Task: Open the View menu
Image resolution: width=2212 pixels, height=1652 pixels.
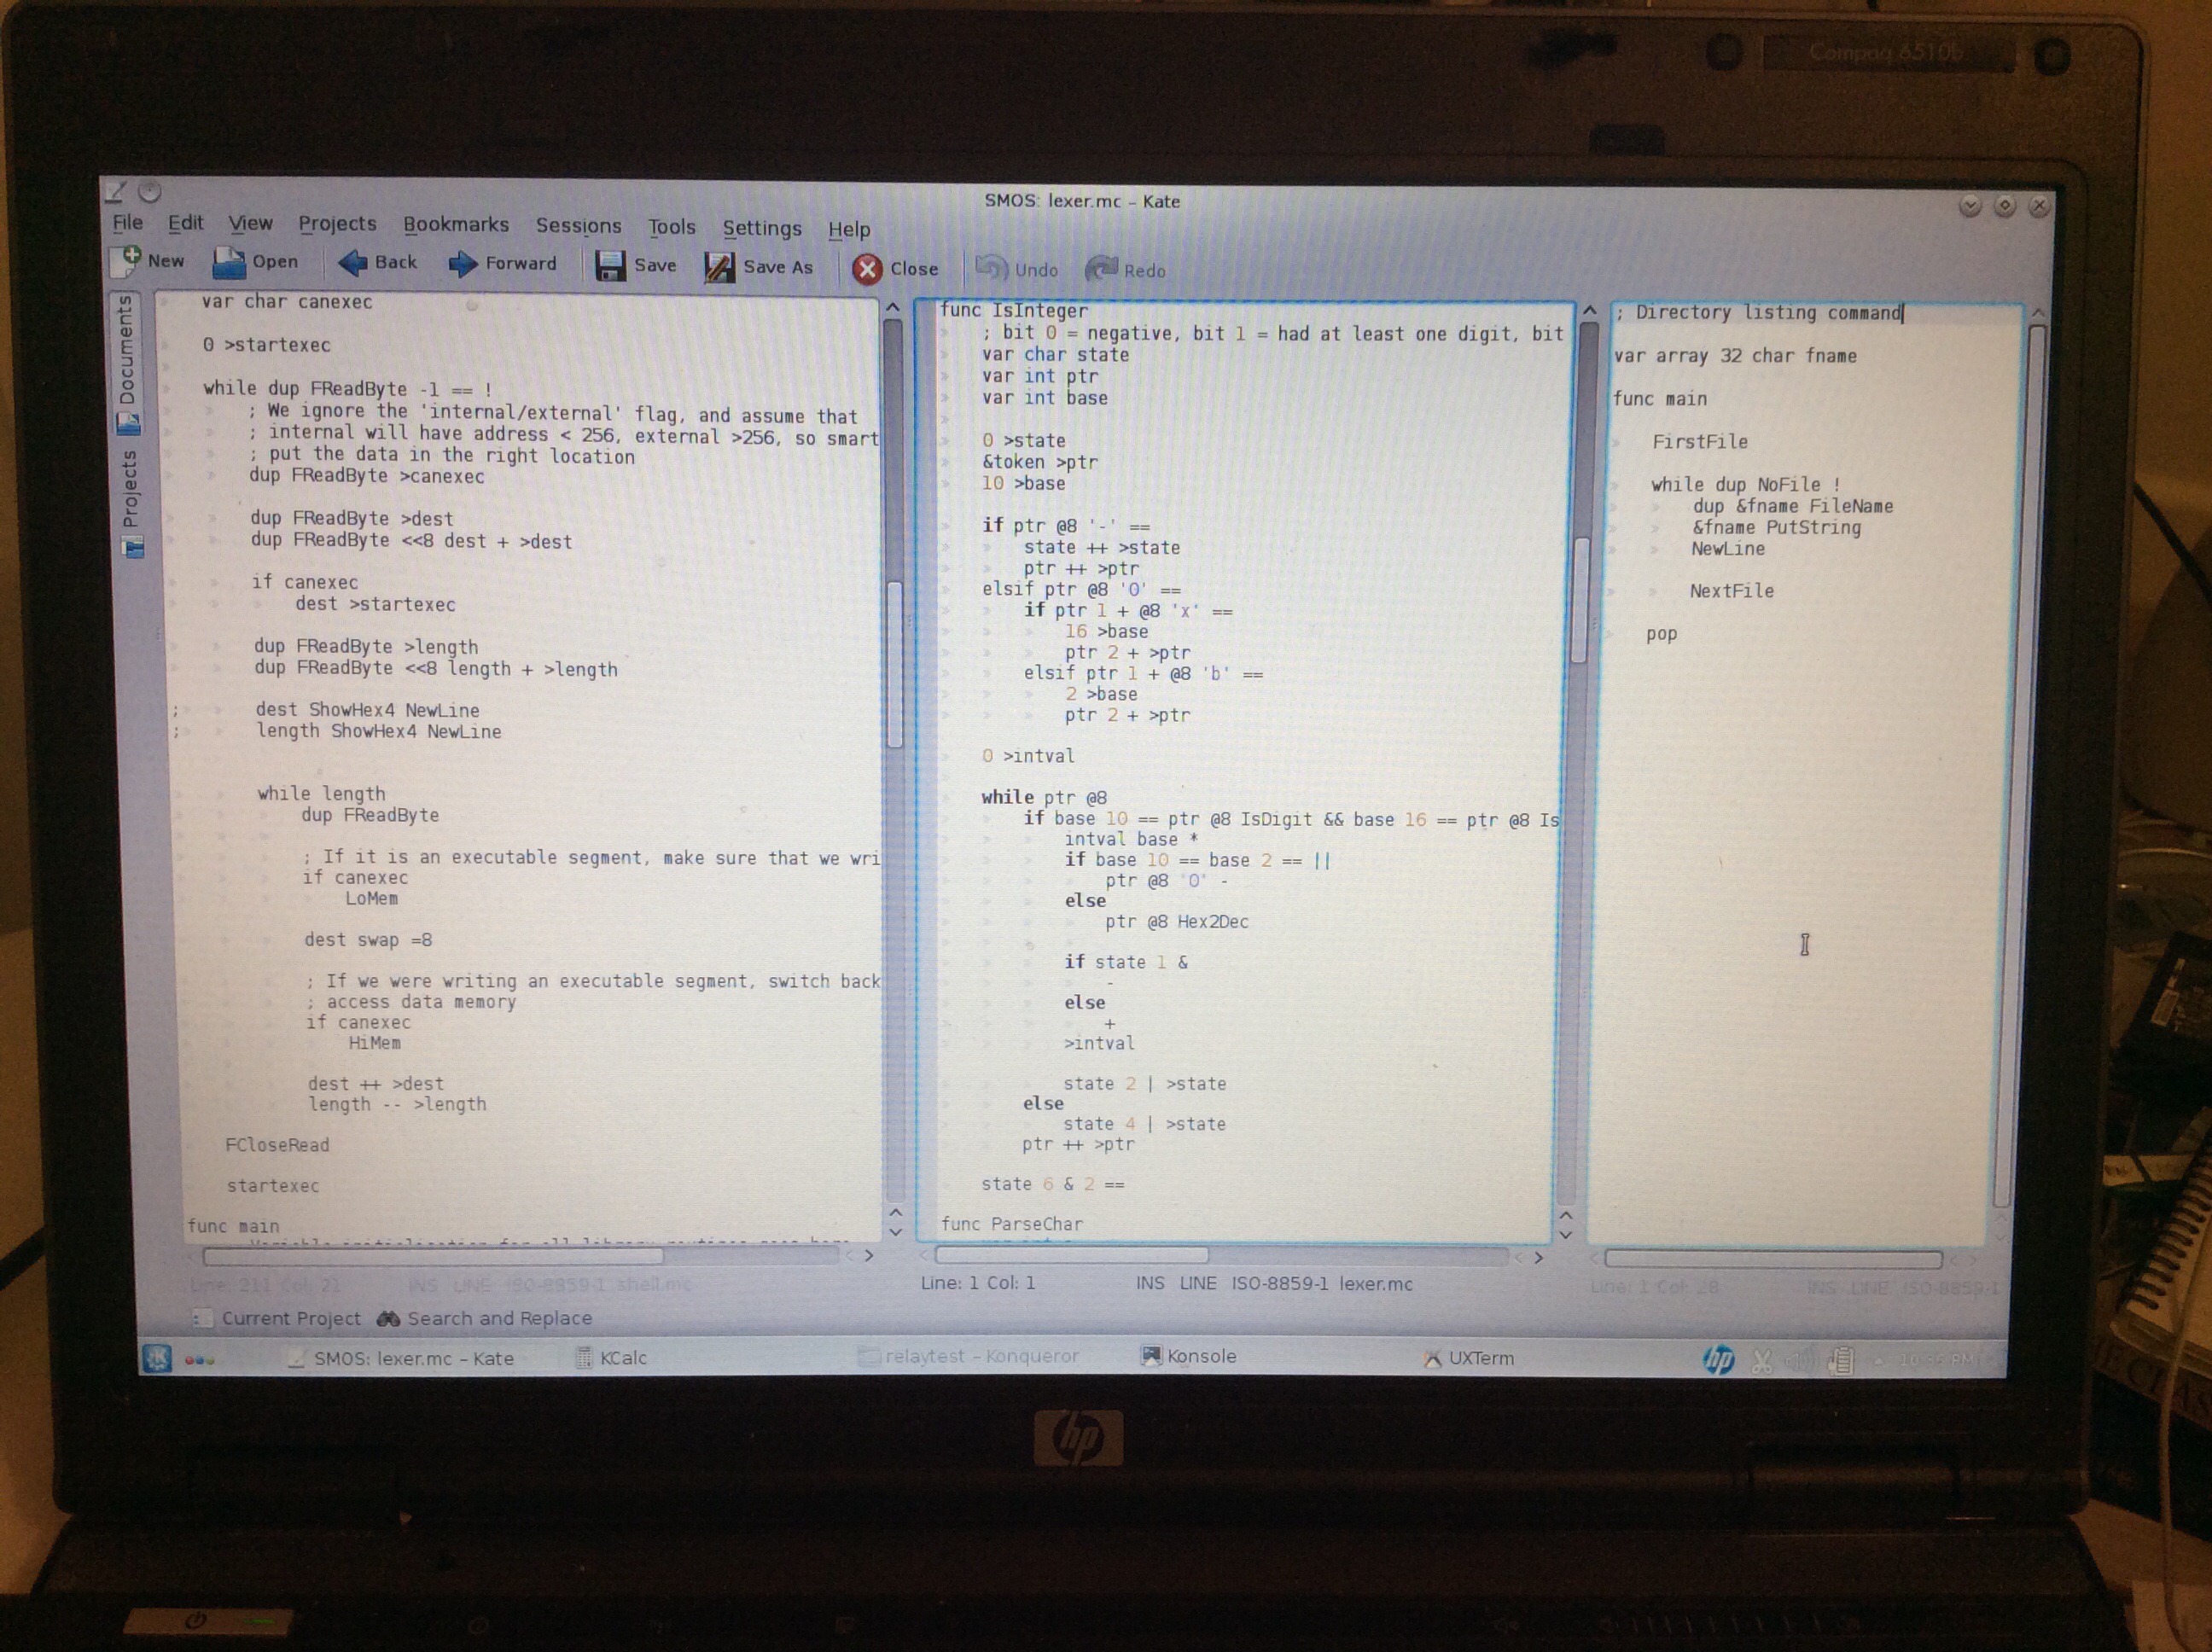Action: click(250, 224)
